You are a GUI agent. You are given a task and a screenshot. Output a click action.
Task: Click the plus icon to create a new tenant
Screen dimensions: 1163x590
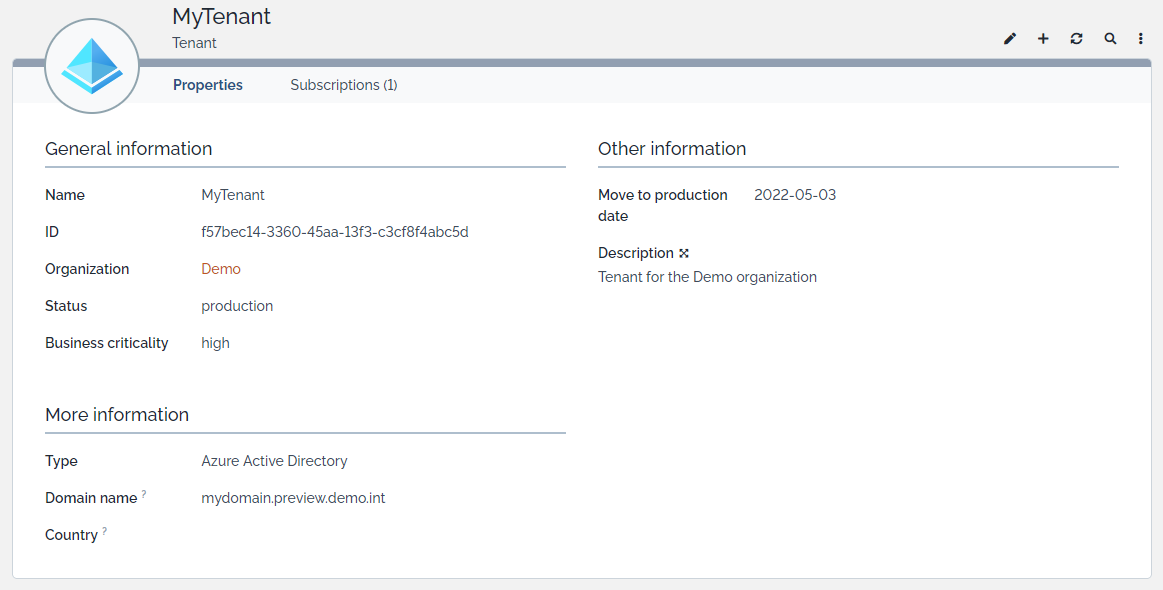coord(1043,39)
